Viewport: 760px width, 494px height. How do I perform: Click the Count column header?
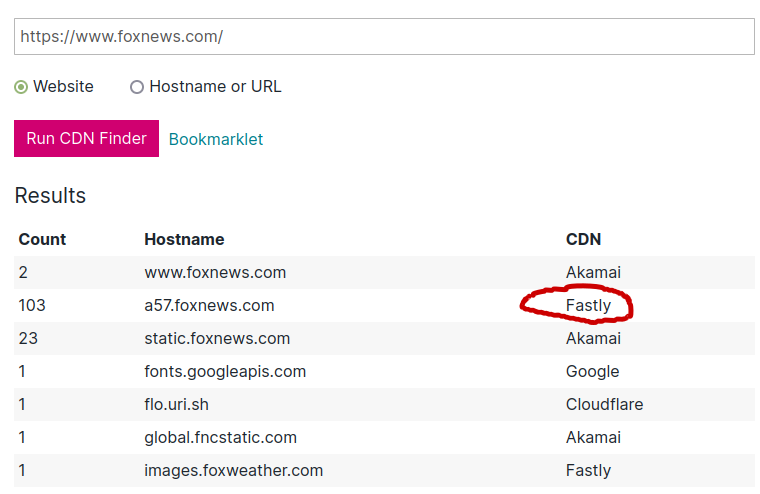tap(42, 239)
